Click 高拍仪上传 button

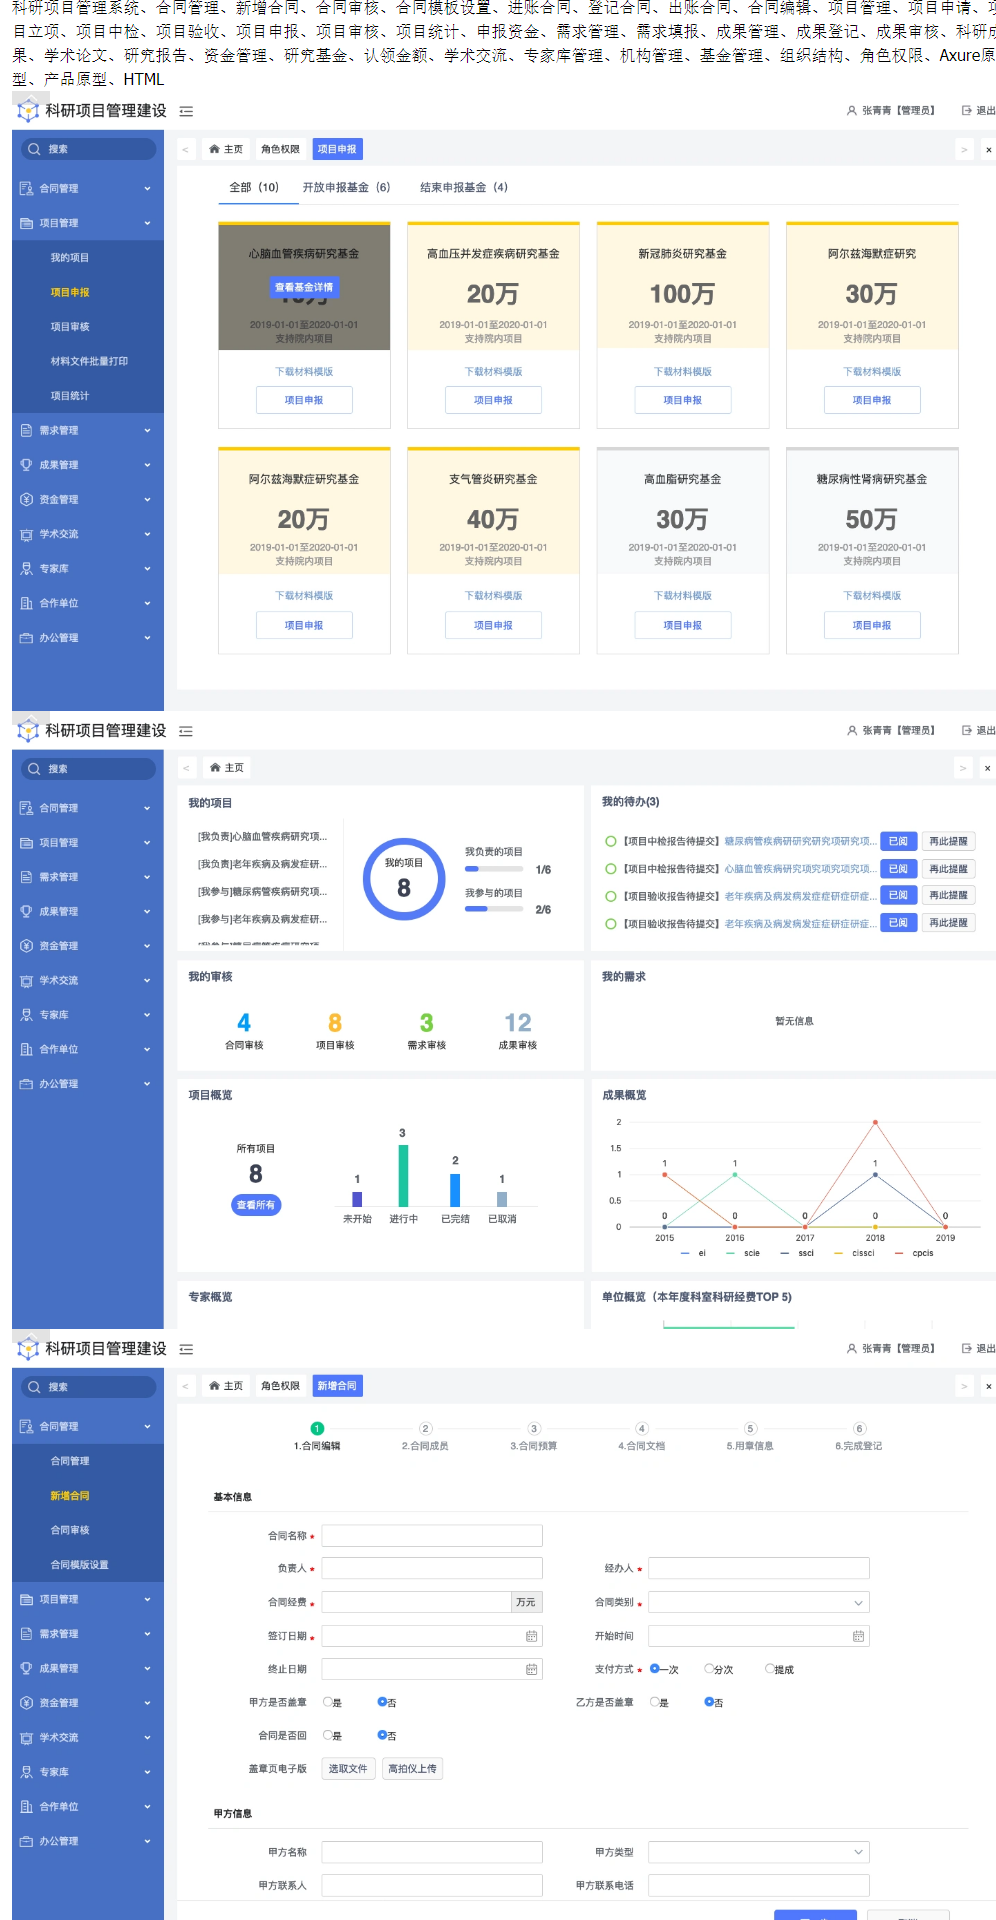[412, 1769]
